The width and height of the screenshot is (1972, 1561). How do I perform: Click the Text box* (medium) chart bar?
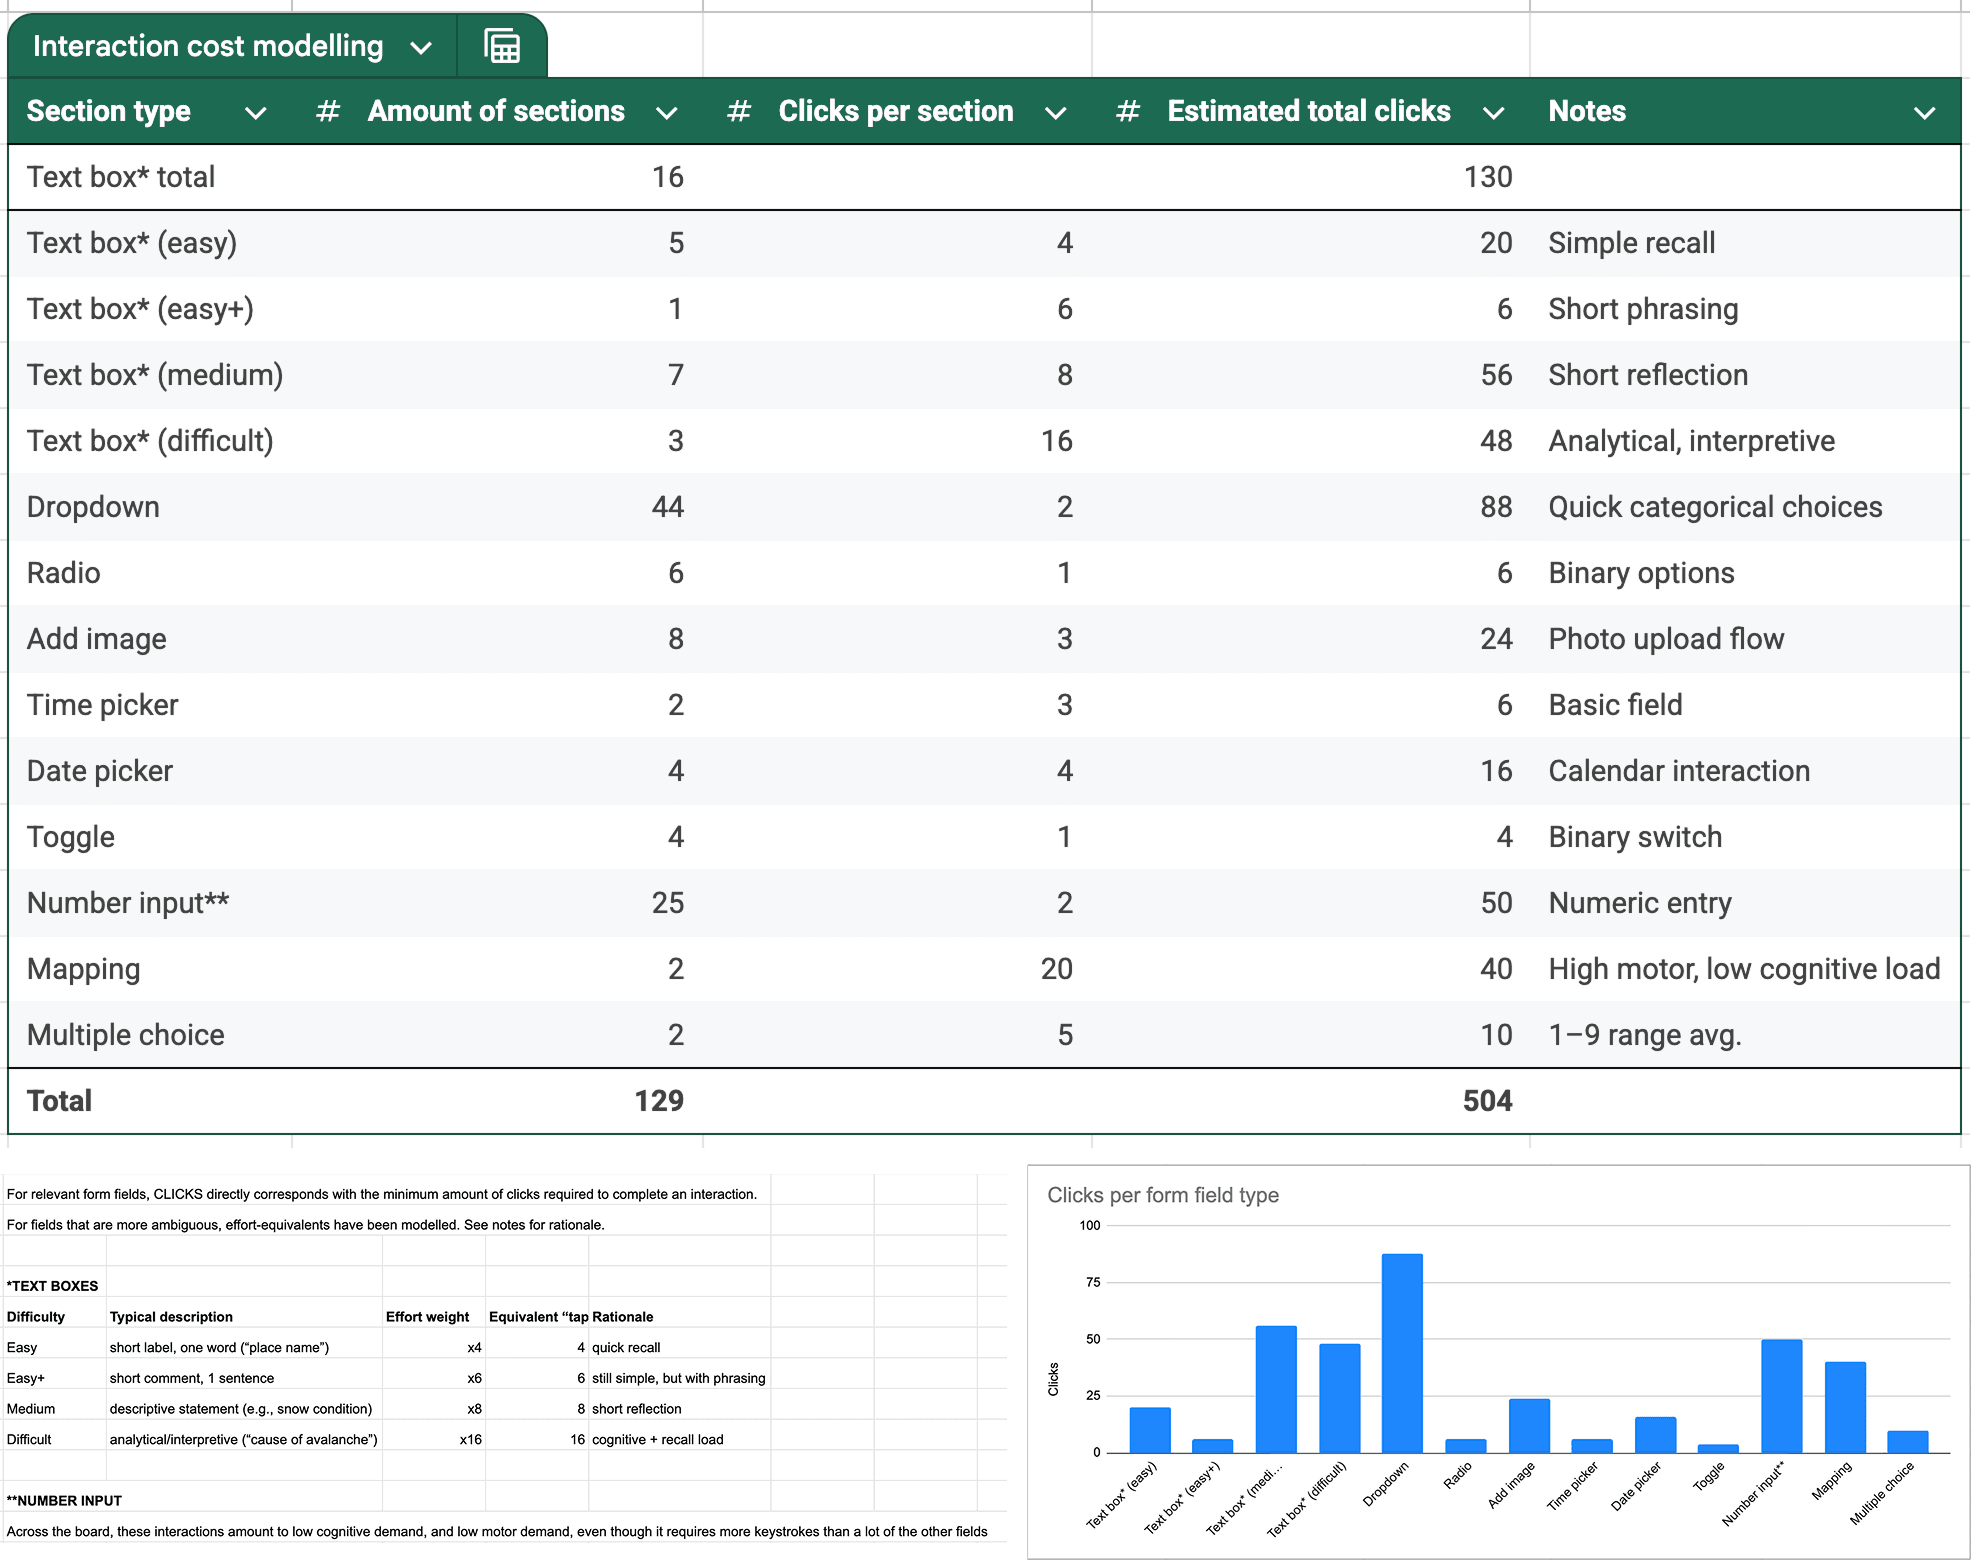(x=1275, y=1388)
